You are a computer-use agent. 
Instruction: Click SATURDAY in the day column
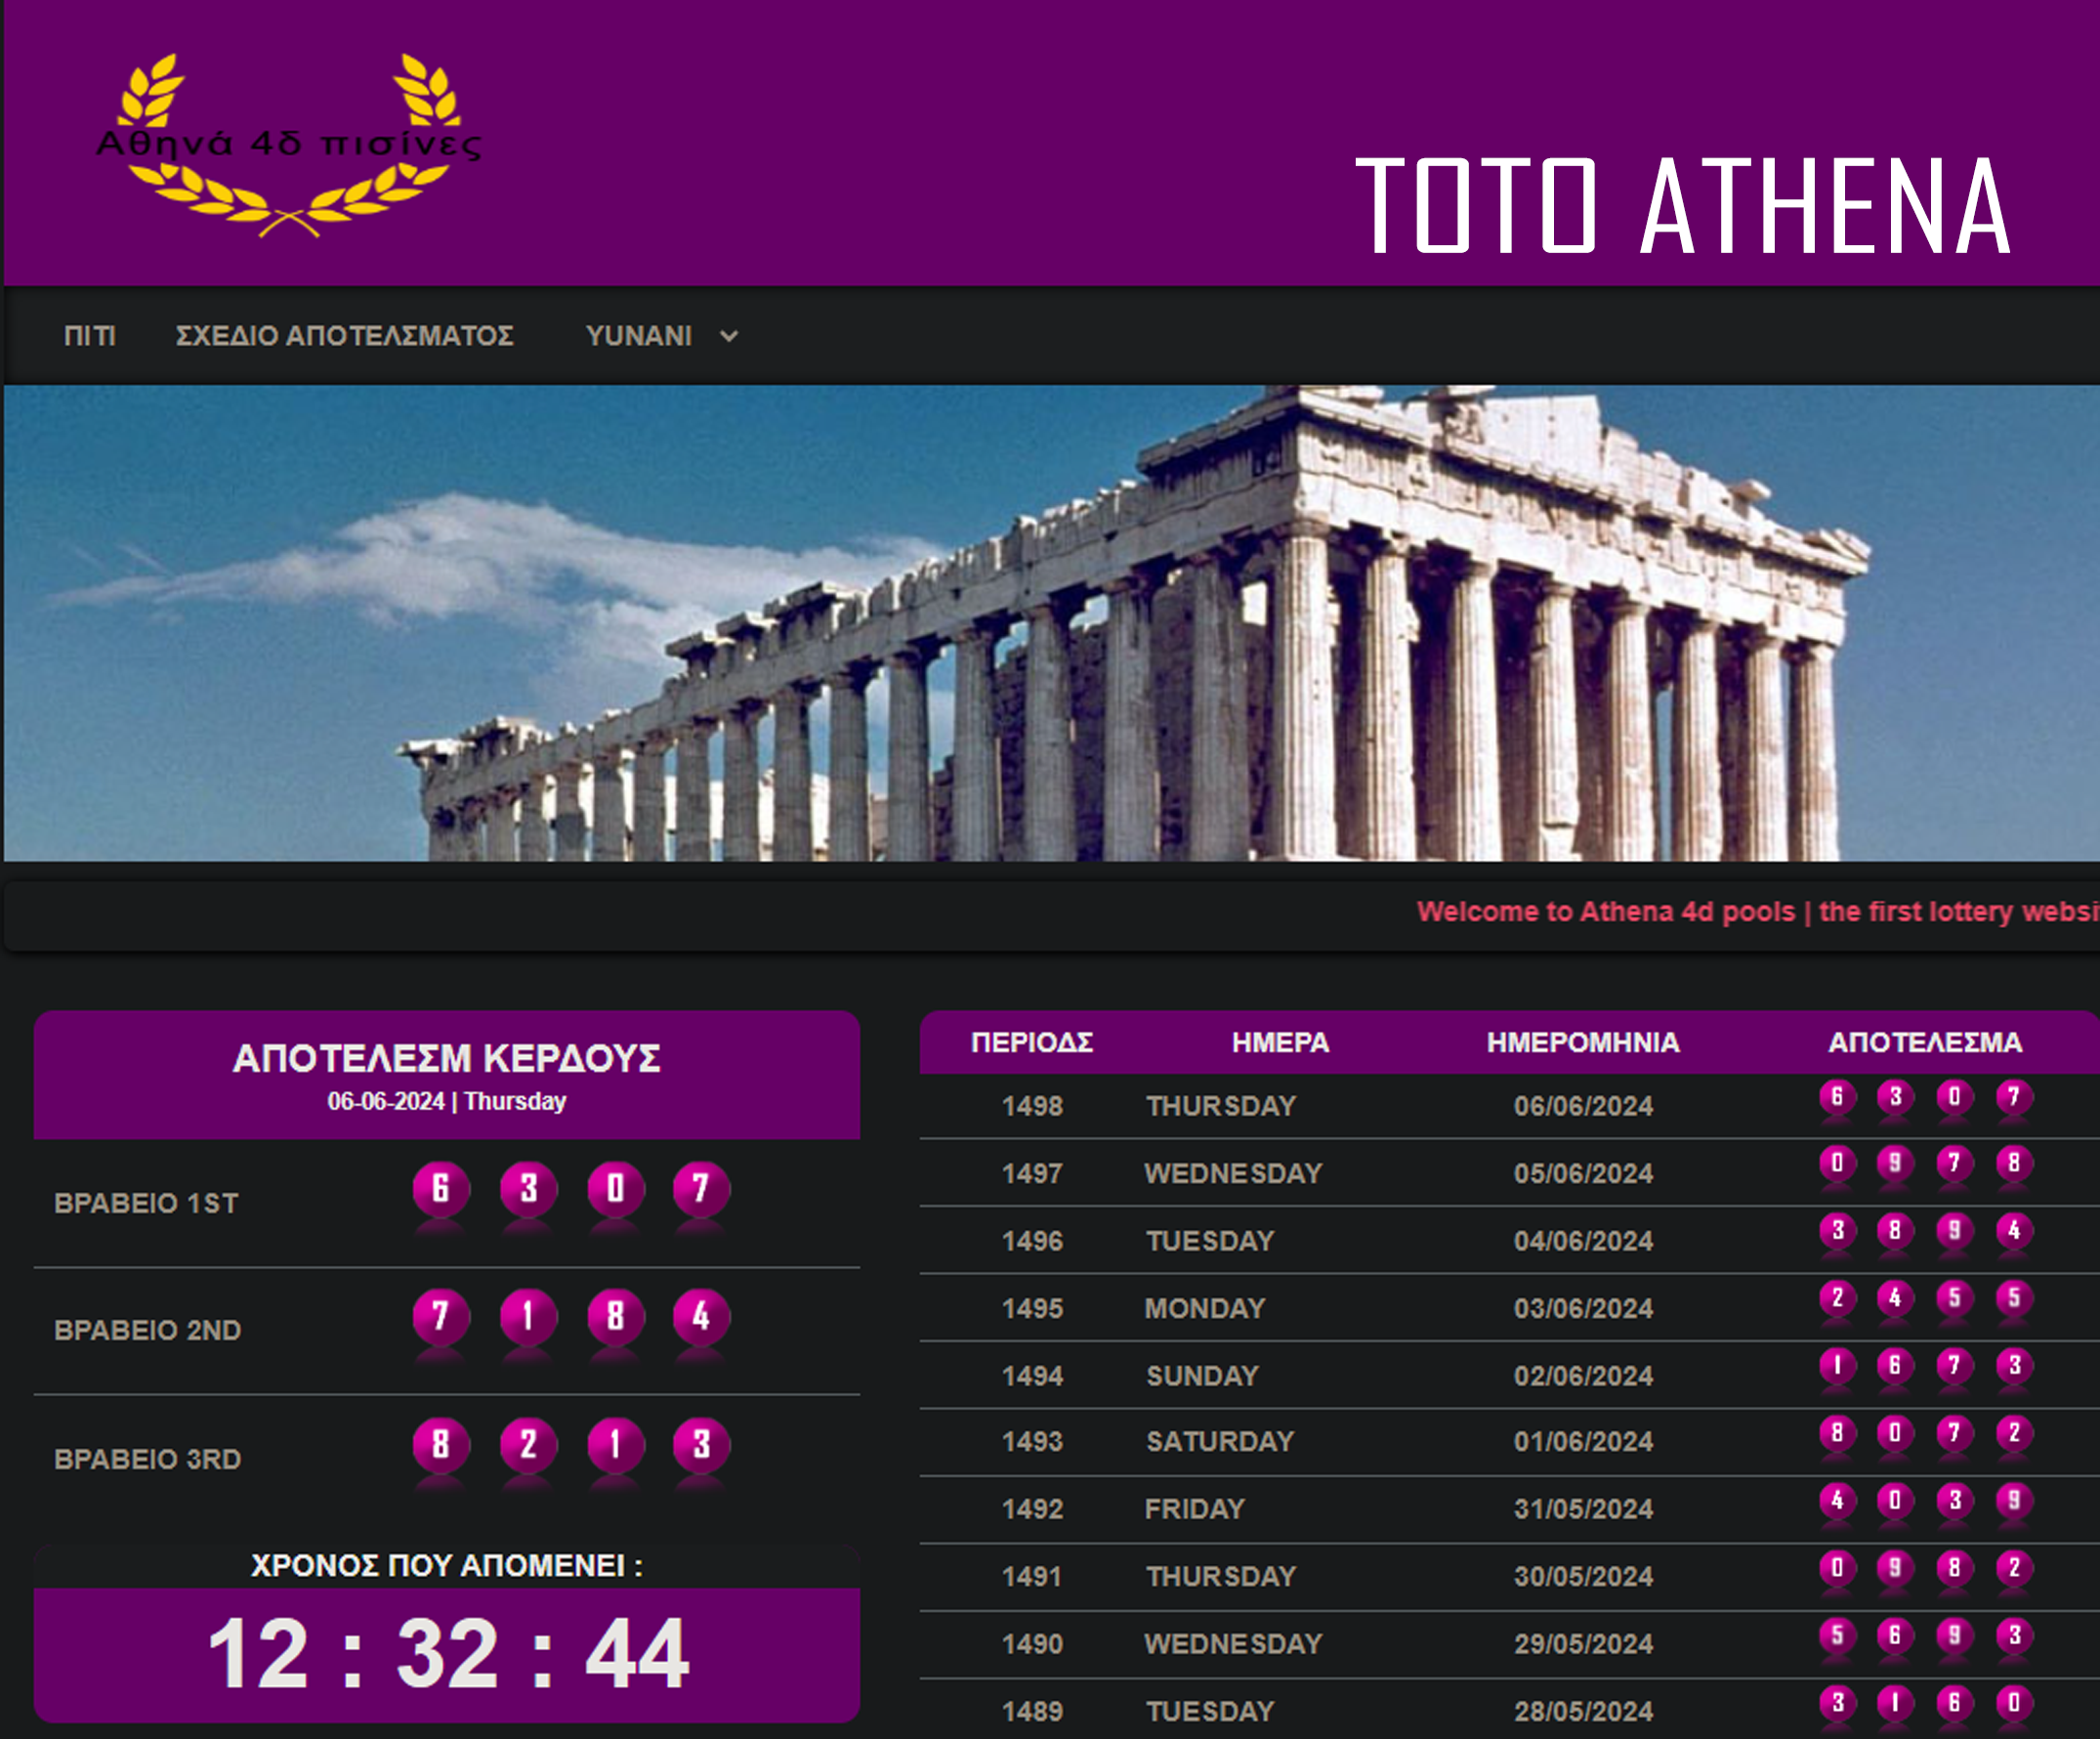(x=1220, y=1442)
